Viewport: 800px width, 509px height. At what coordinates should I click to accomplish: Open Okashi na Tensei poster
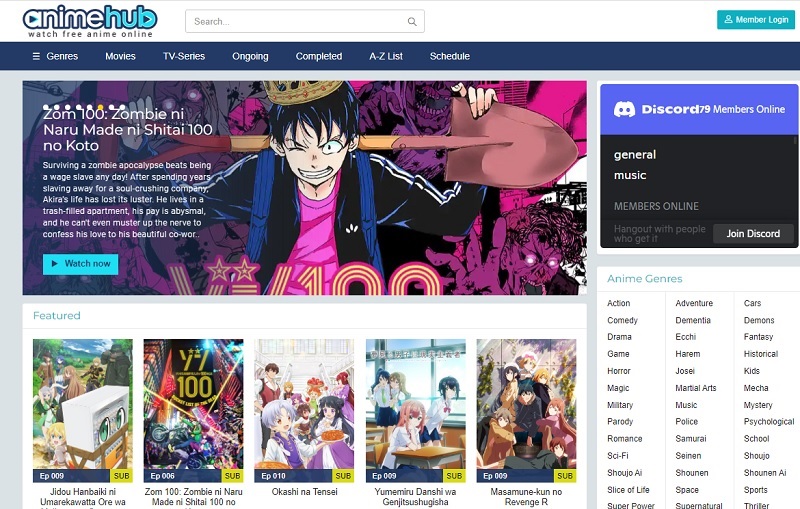pos(304,411)
